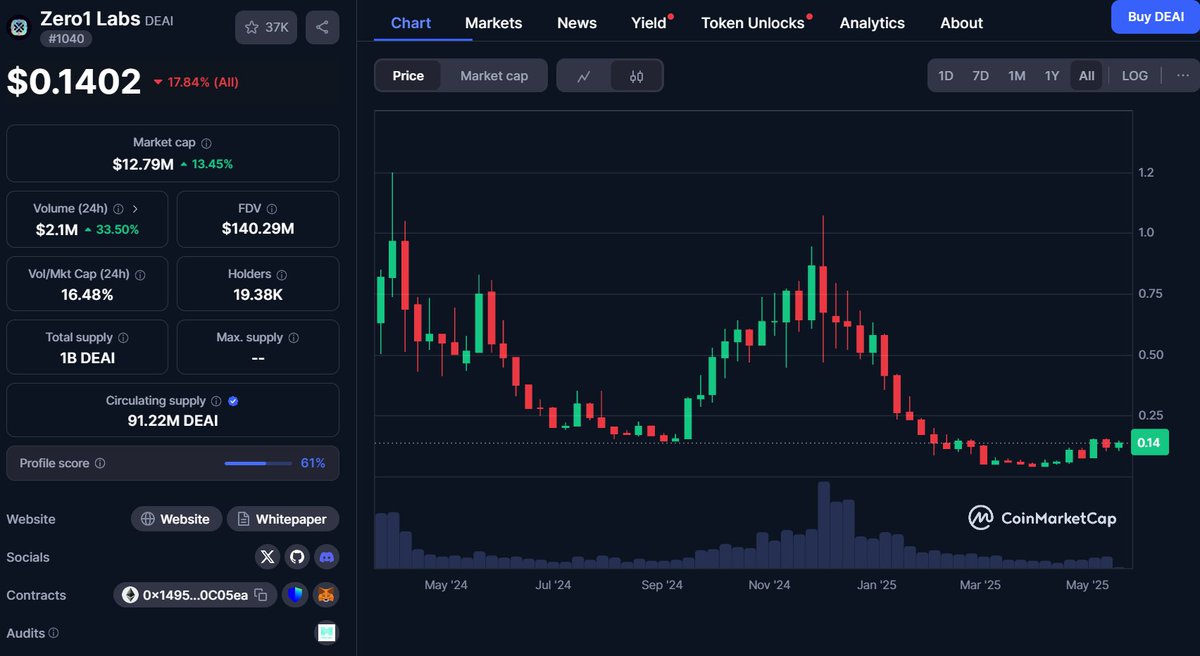Click the contract address 0×1495...0C05ea
This screenshot has height=656, width=1200.
point(194,595)
